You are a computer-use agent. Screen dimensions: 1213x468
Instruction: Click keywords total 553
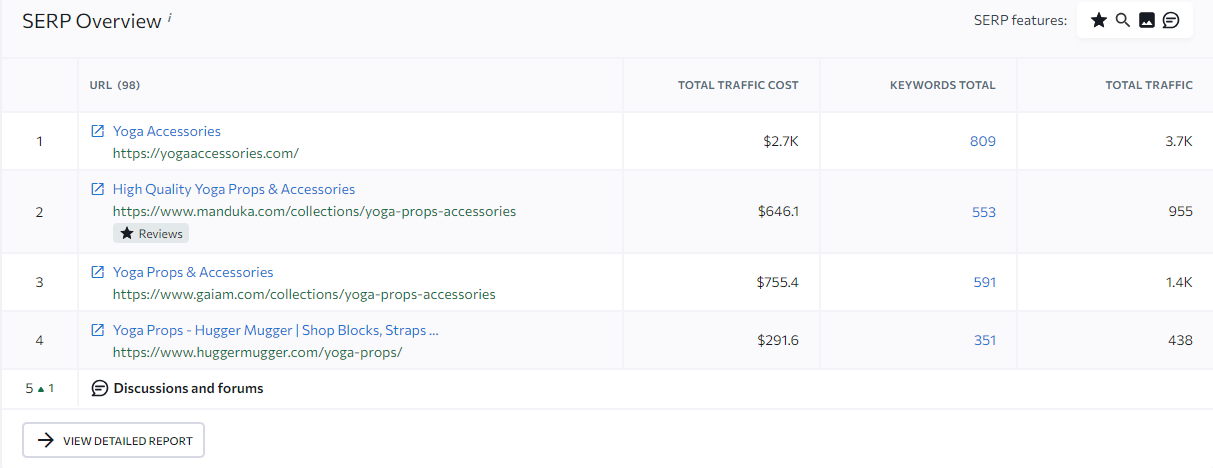point(984,212)
